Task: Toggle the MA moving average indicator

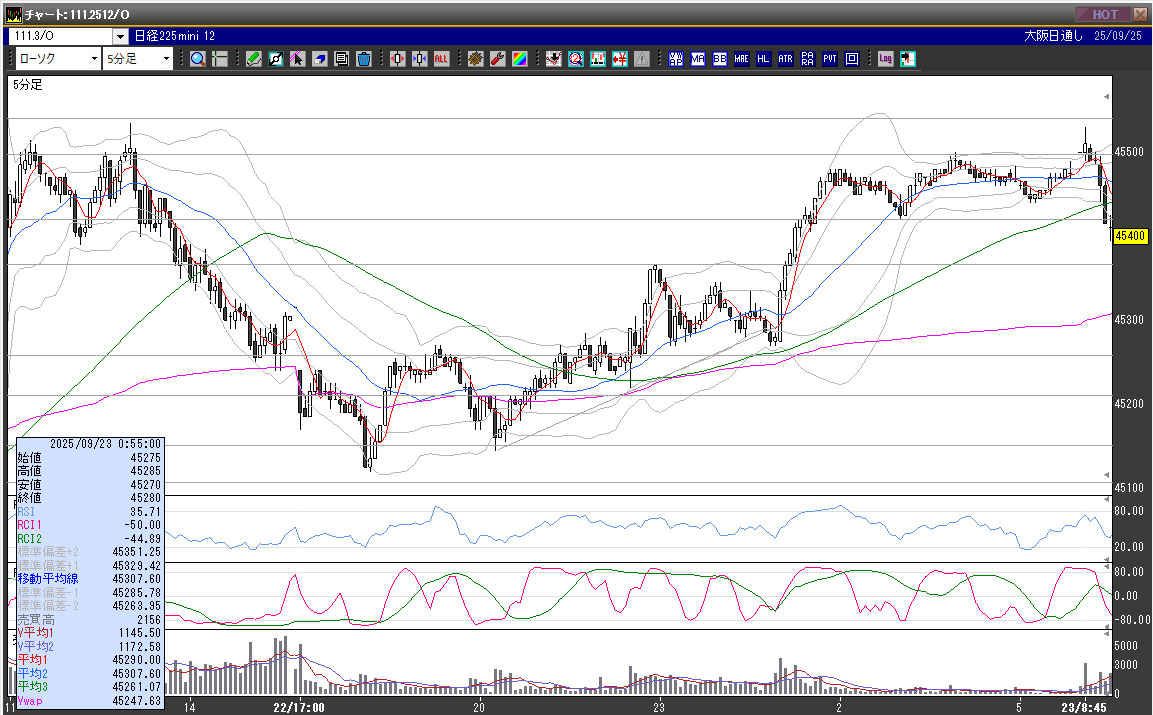Action: 698,59
